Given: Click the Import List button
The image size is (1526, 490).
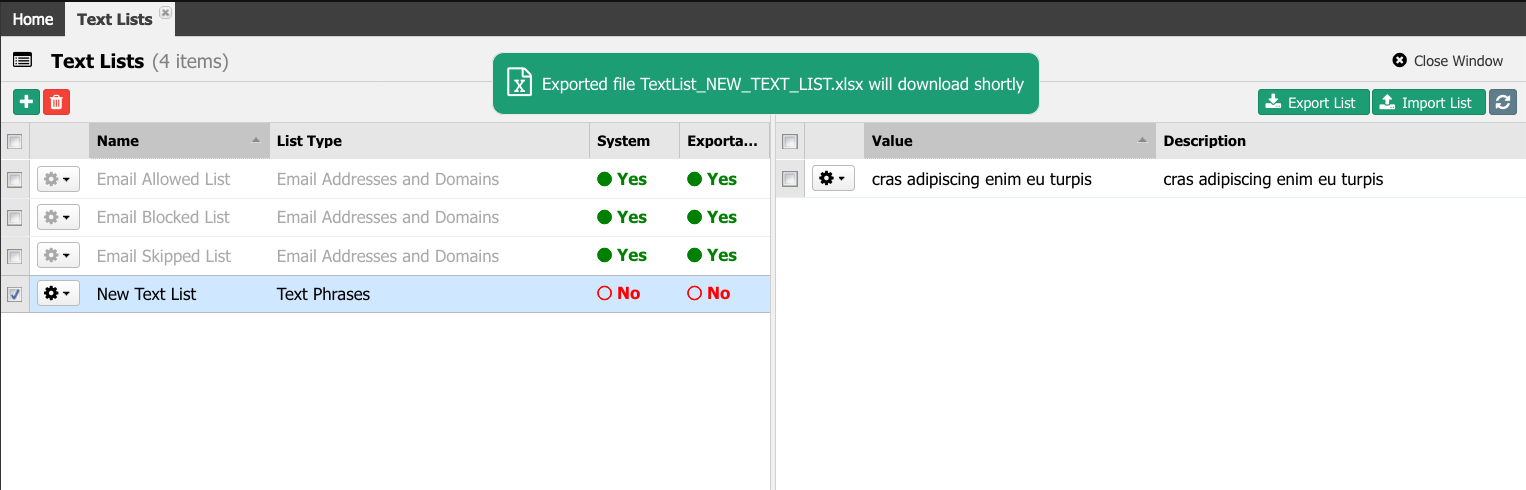Looking at the screenshot, I should [x=1428, y=102].
